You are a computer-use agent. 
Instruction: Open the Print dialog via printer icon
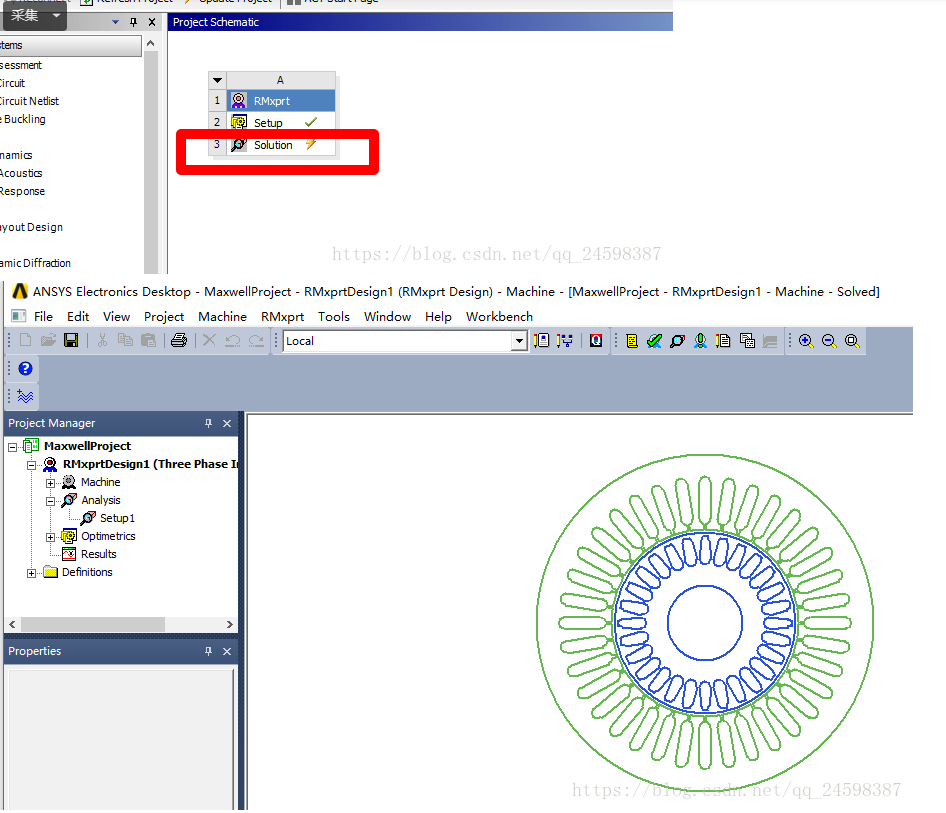click(179, 340)
